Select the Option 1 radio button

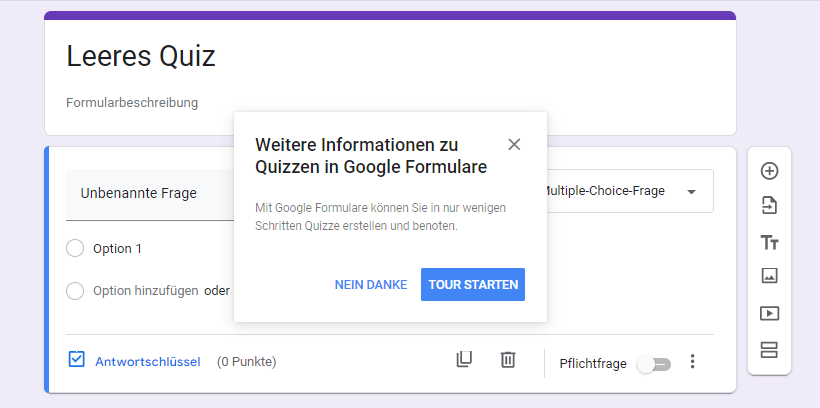[x=75, y=248]
